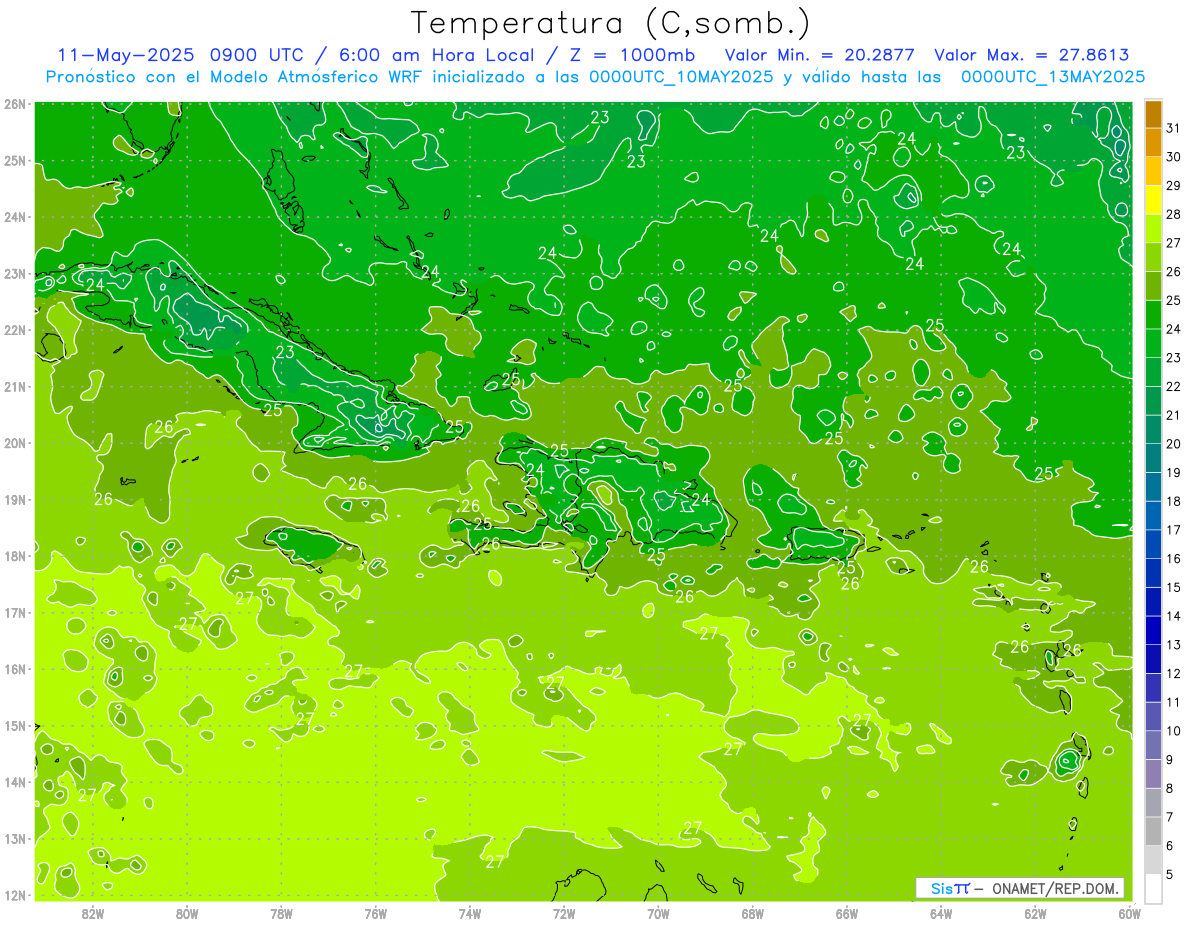Select the date text "11-May-2025 0900 UTC"
Screen dimensions: 1200x927
pos(181,55)
